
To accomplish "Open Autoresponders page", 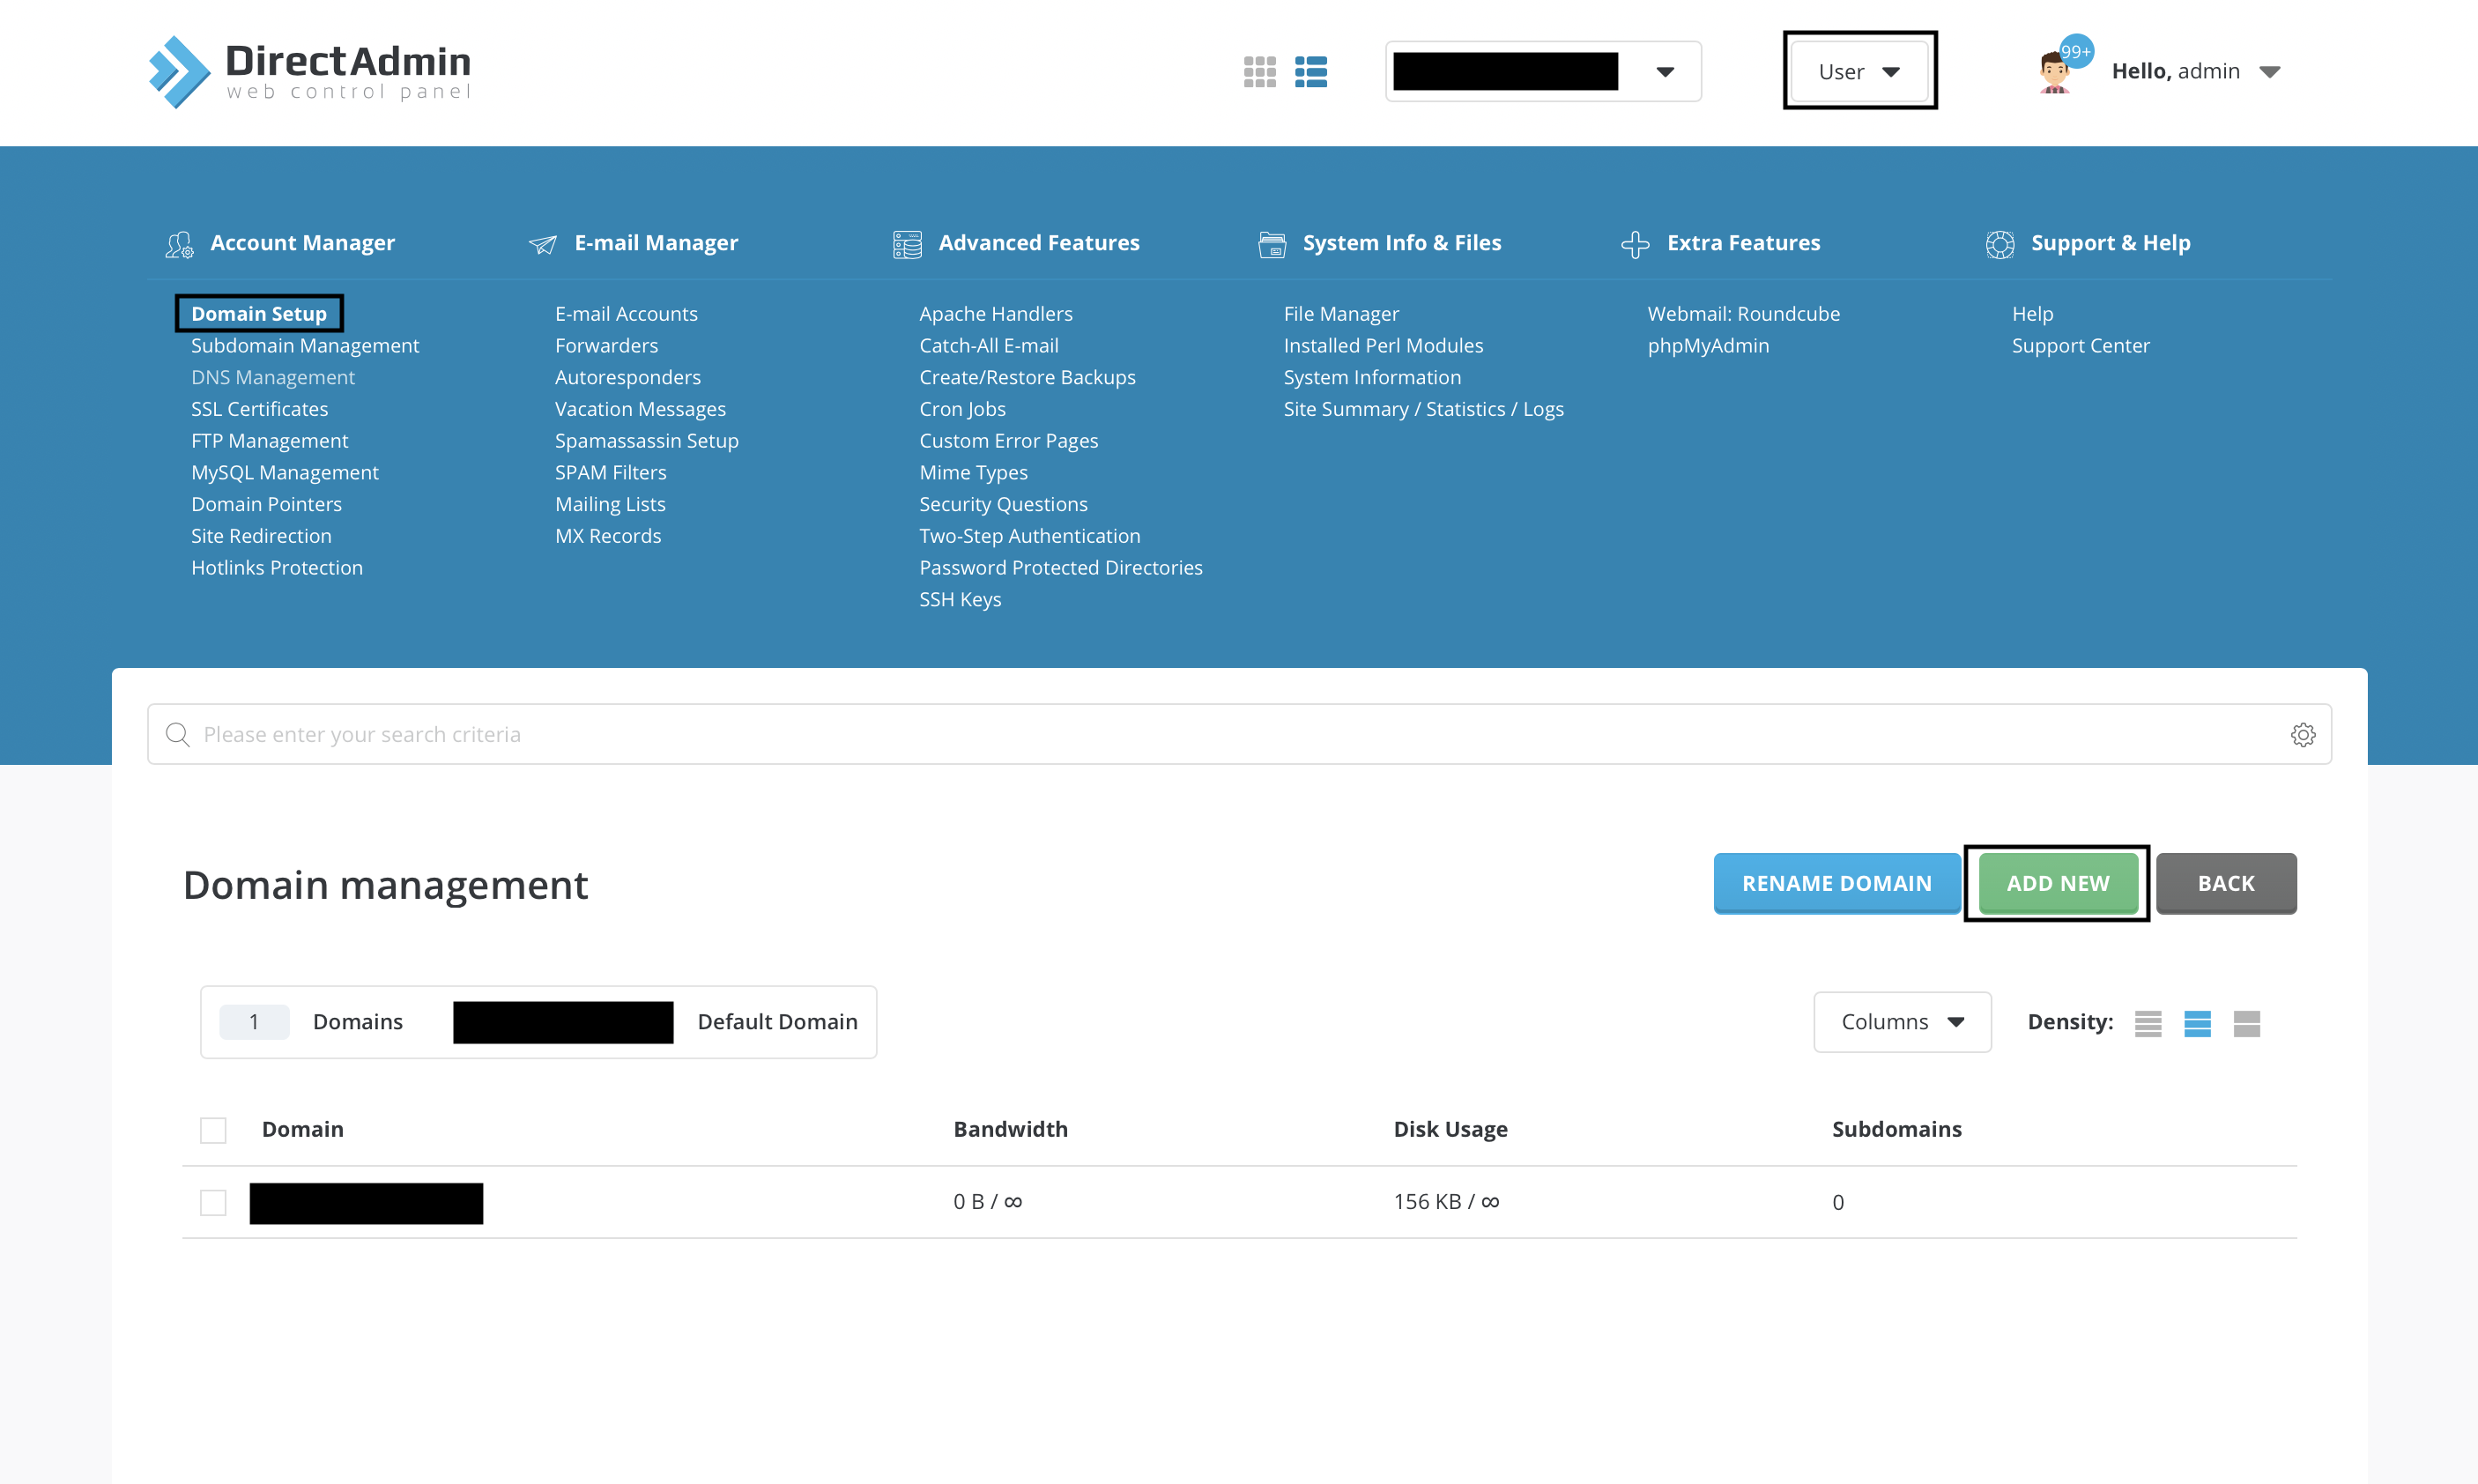I will click(628, 378).
